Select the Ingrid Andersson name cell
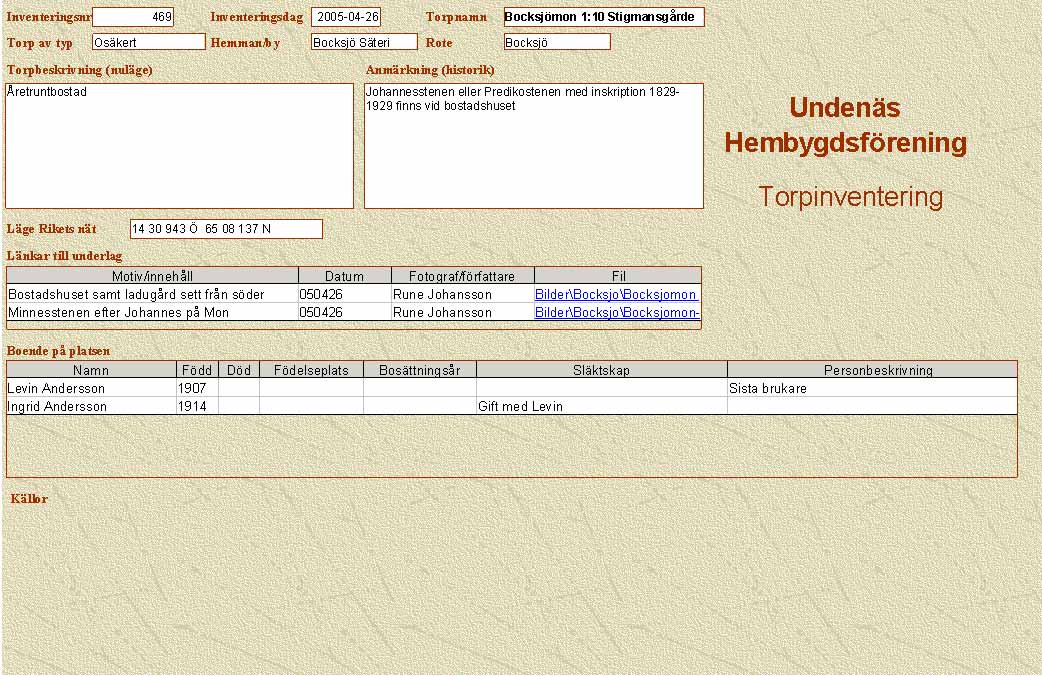Viewport: 1042px width, 676px height. coord(92,406)
